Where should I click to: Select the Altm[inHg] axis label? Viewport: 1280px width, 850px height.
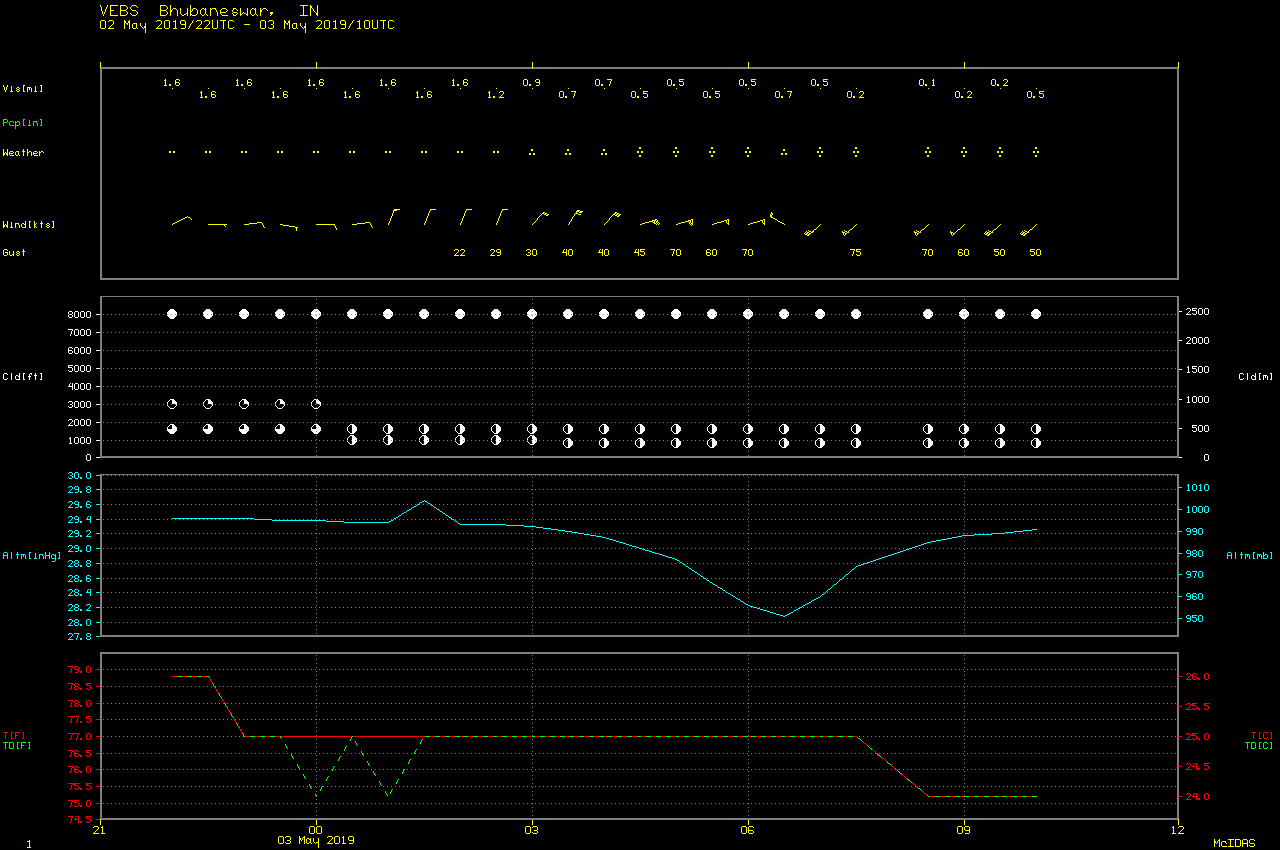point(32,554)
